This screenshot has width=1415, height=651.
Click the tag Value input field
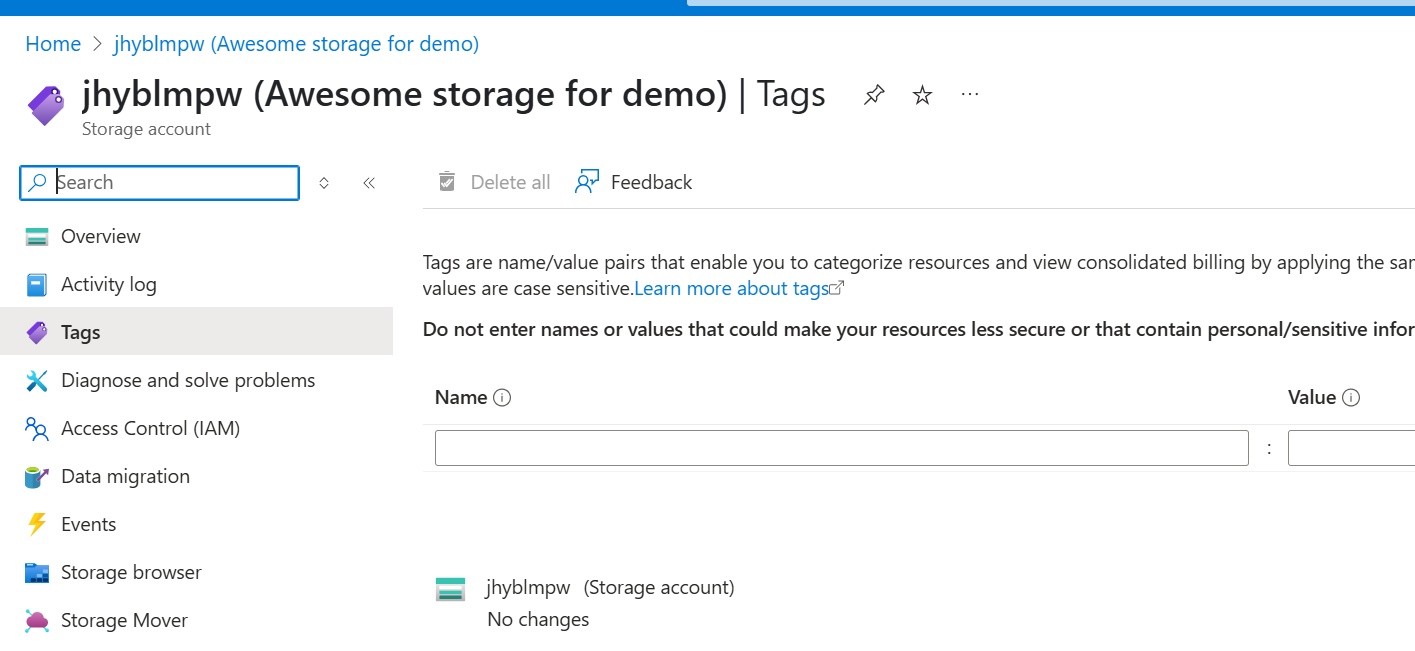[x=1351, y=448]
